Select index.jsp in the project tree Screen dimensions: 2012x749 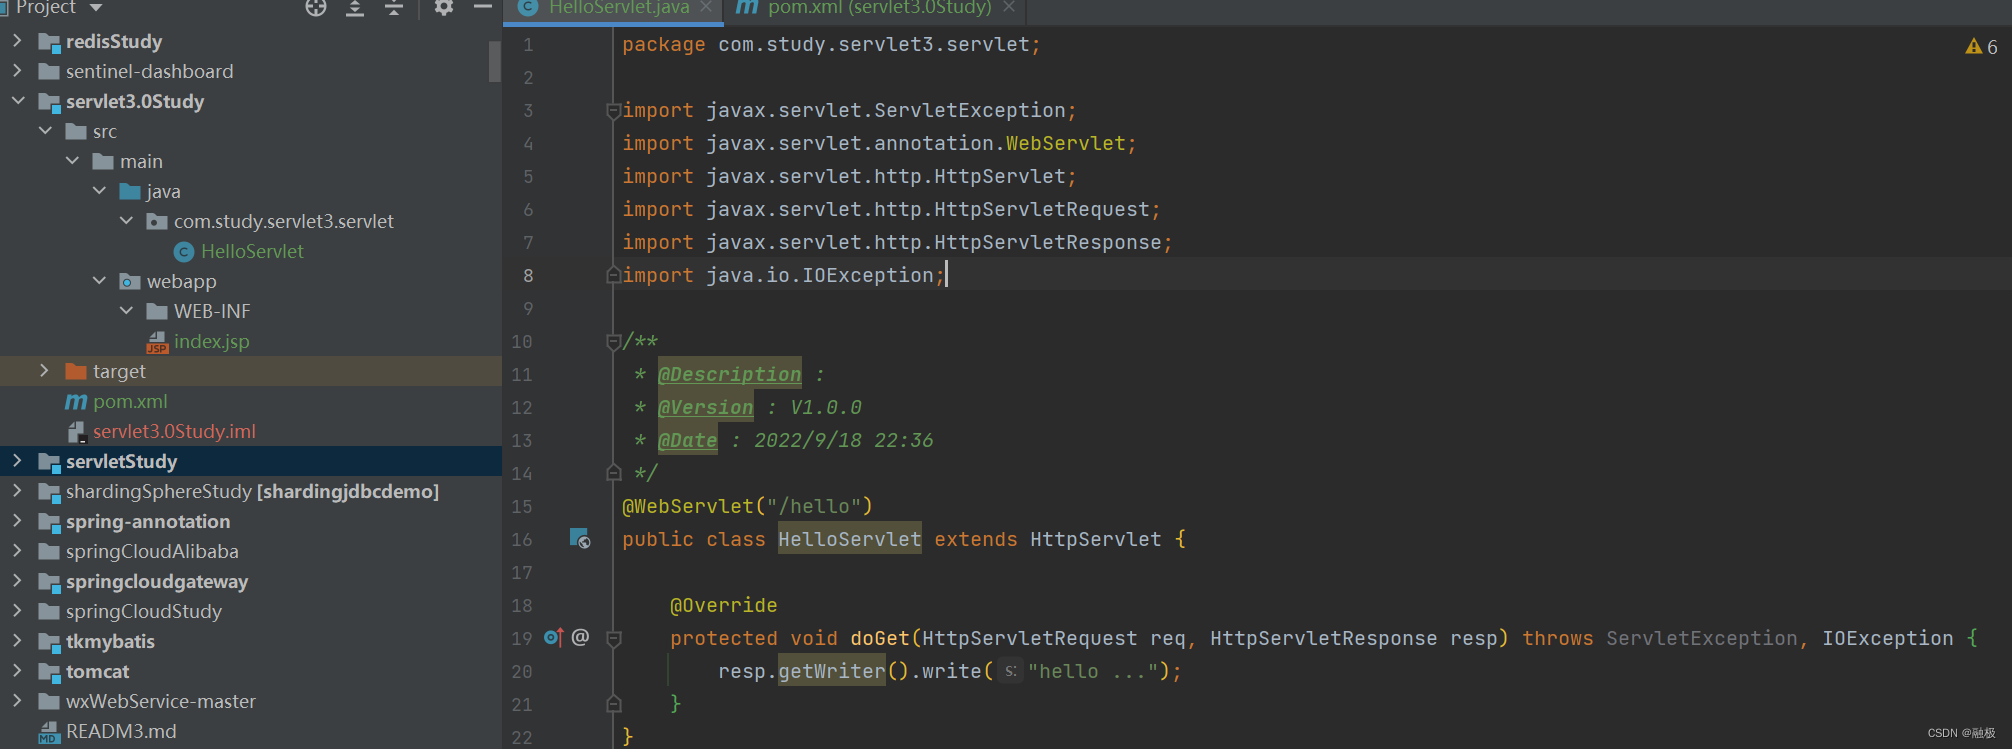tap(211, 341)
